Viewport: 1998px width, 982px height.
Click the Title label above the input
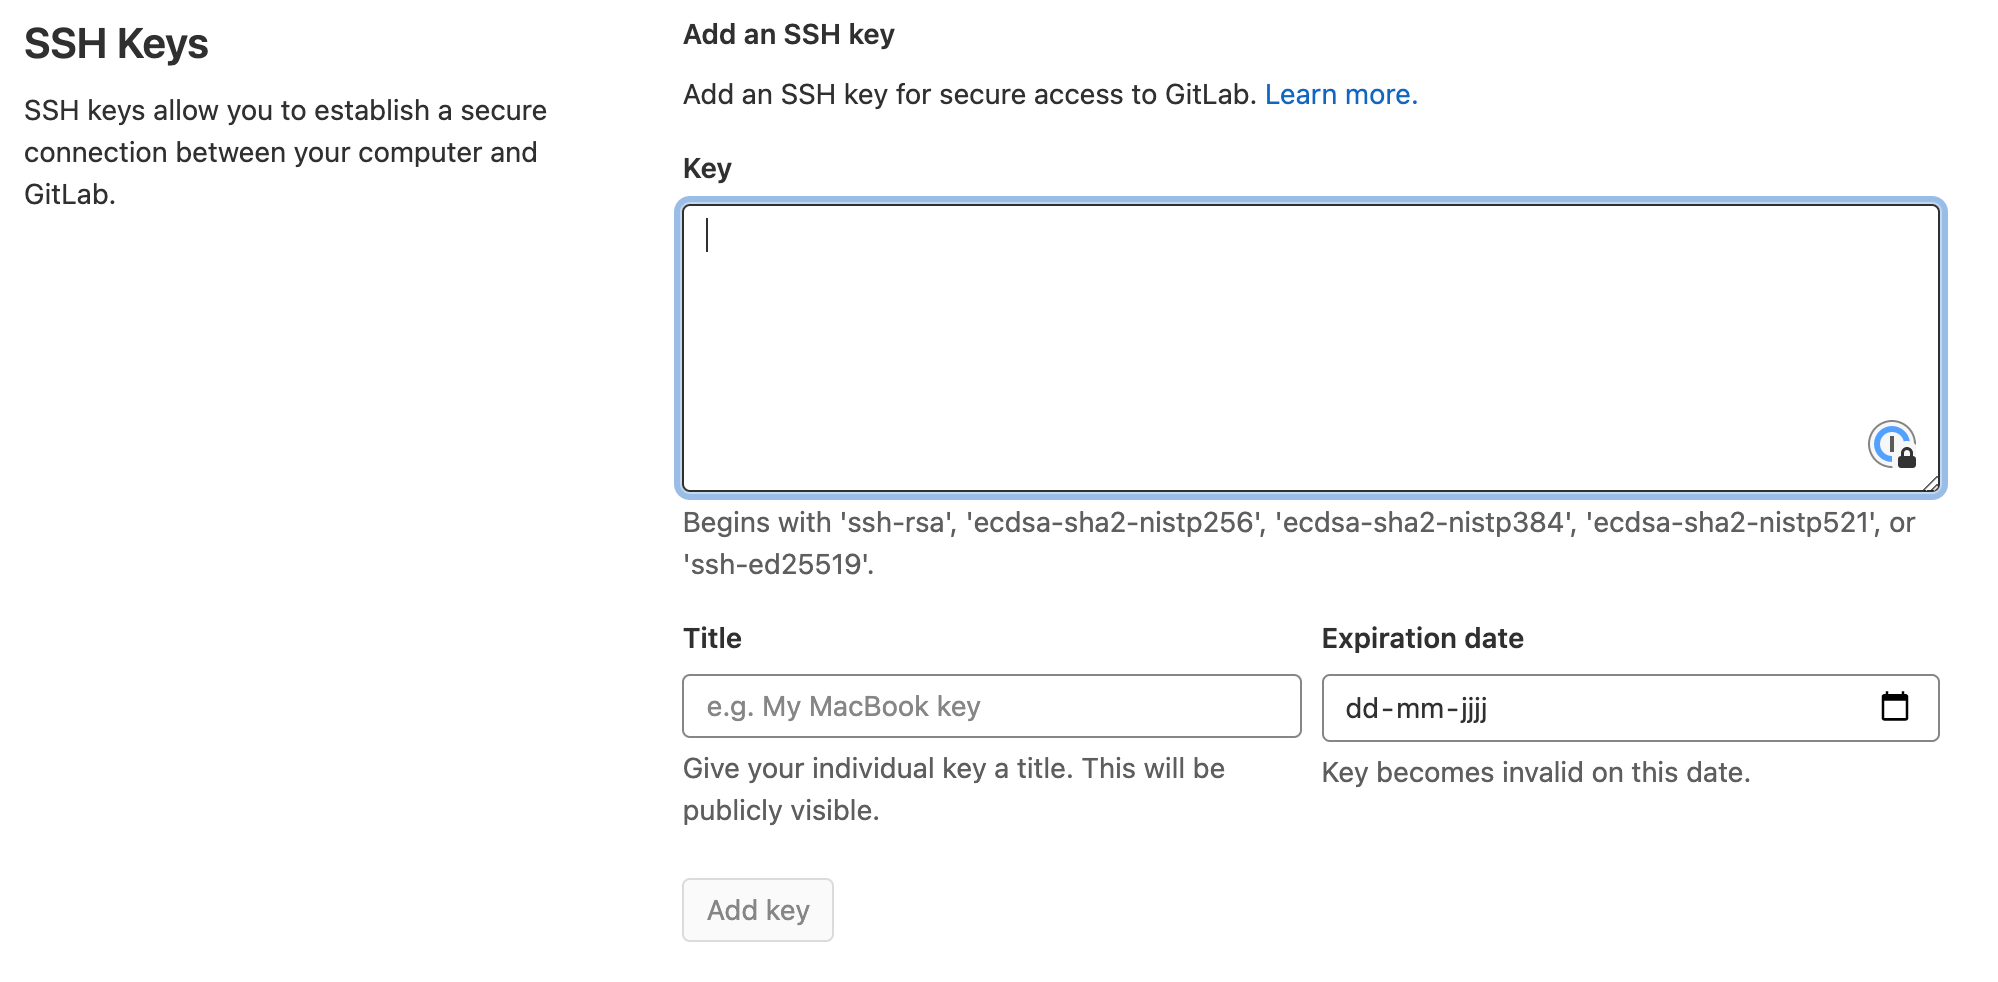click(x=711, y=638)
